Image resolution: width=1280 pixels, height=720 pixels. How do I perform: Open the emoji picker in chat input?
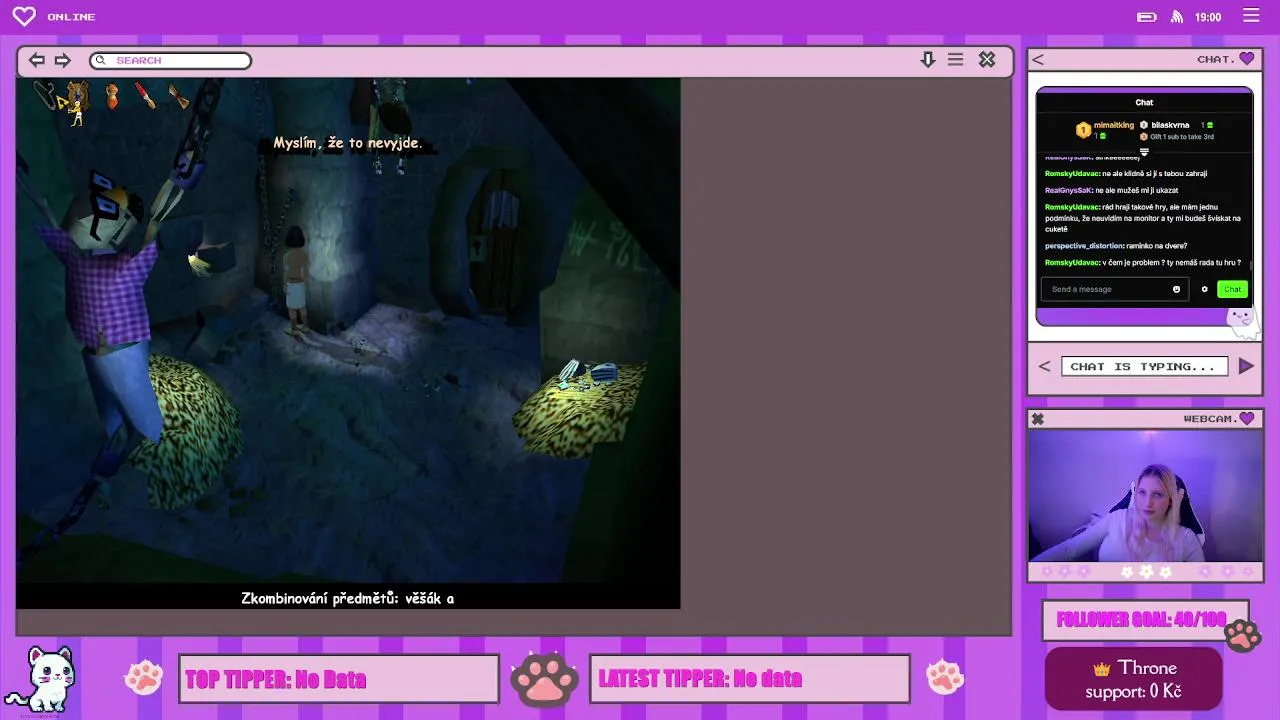pos(1176,289)
